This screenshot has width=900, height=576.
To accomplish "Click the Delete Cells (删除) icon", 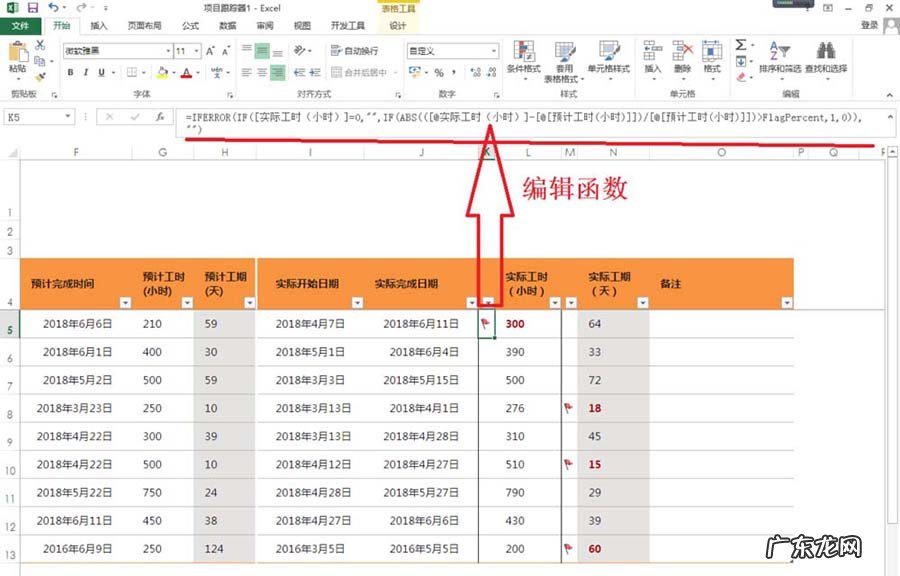I will click(x=681, y=48).
